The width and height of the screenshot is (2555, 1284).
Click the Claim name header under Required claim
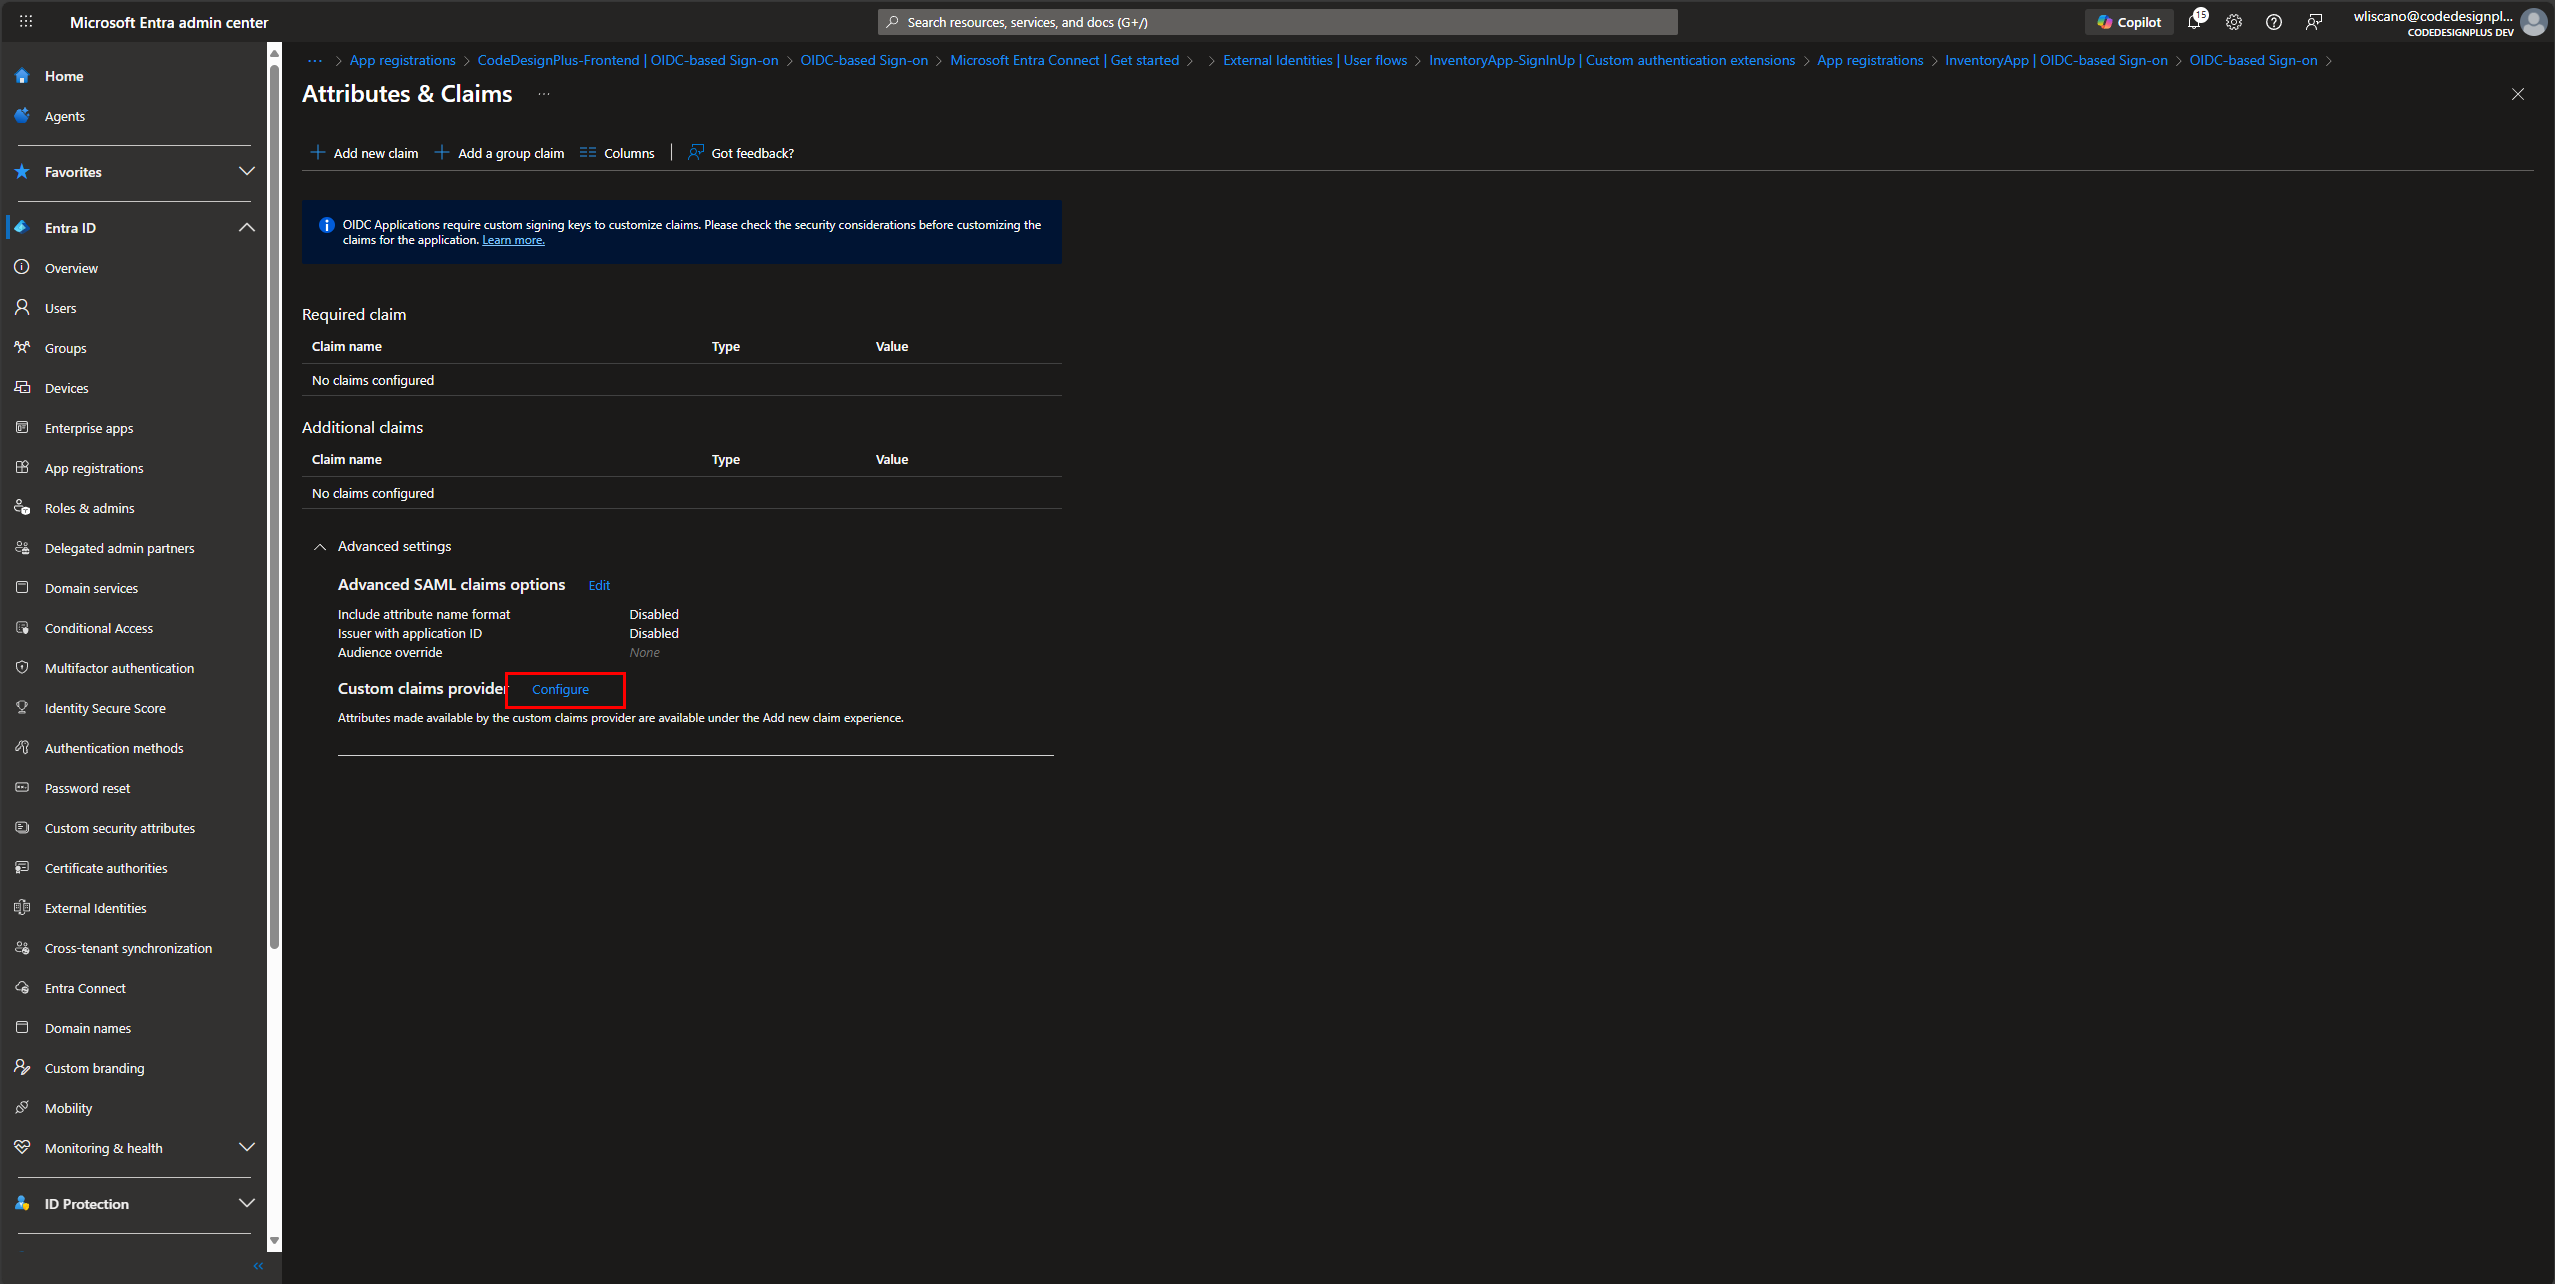click(347, 347)
